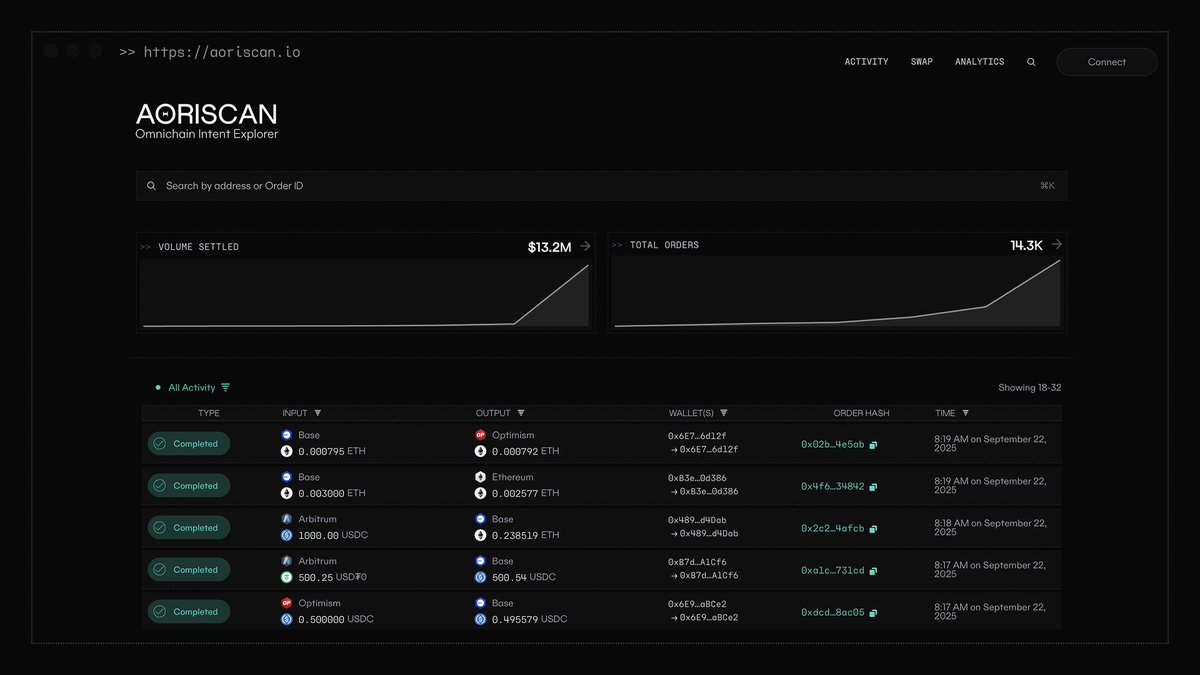1200x675 pixels.
Task: Copy order hash 0x2c2…4afcb
Action: [873, 529]
